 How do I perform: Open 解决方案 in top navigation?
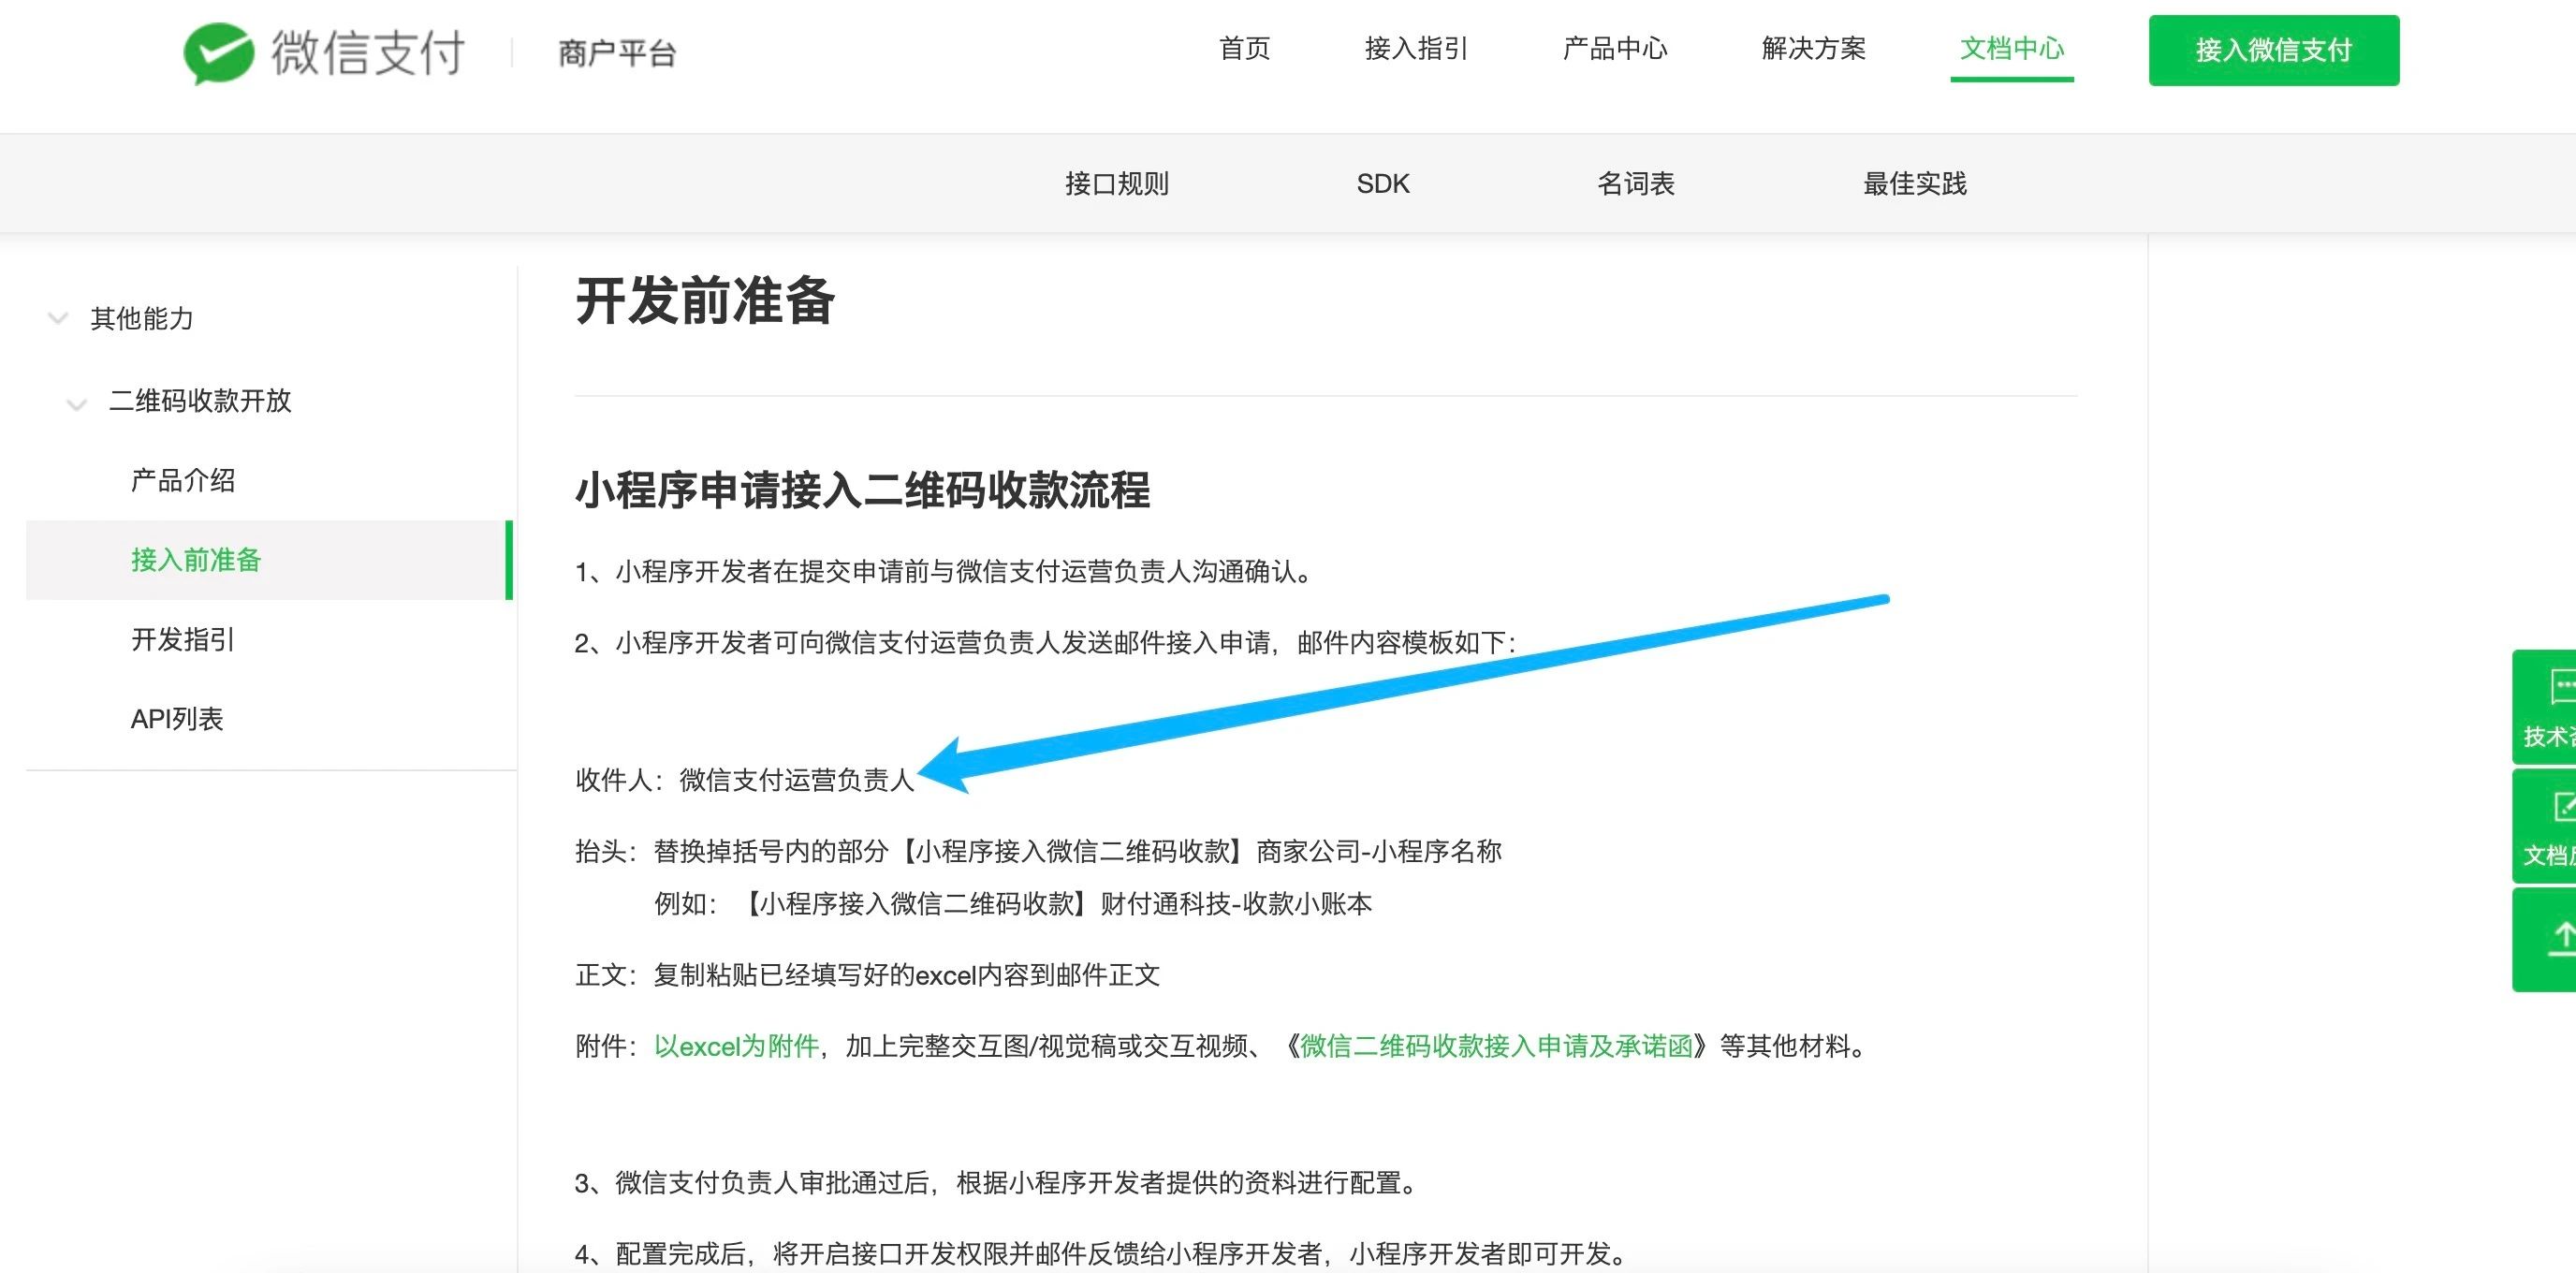click(1813, 48)
